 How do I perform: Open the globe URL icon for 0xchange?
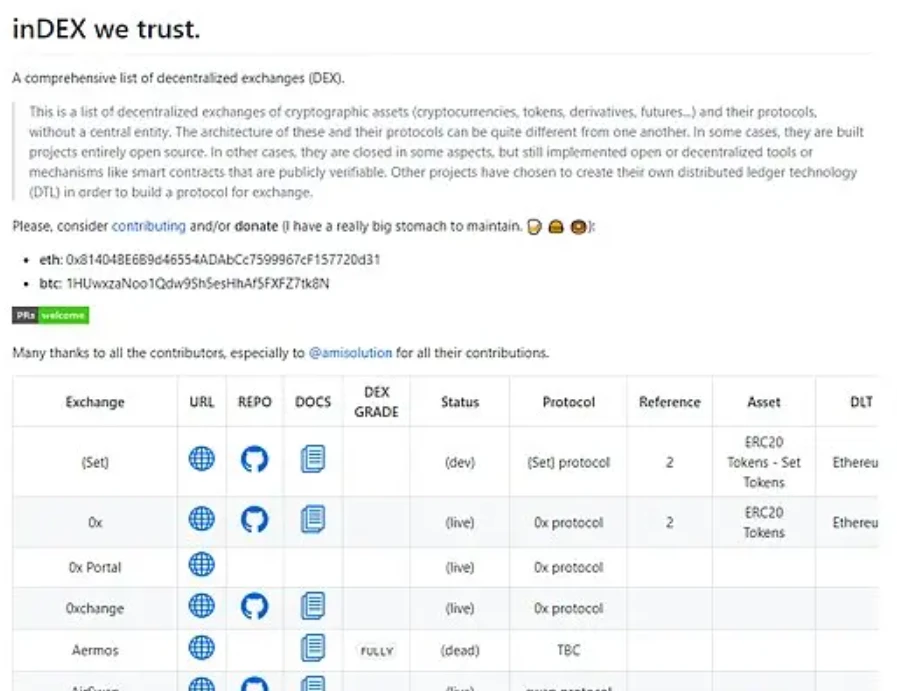(202, 605)
